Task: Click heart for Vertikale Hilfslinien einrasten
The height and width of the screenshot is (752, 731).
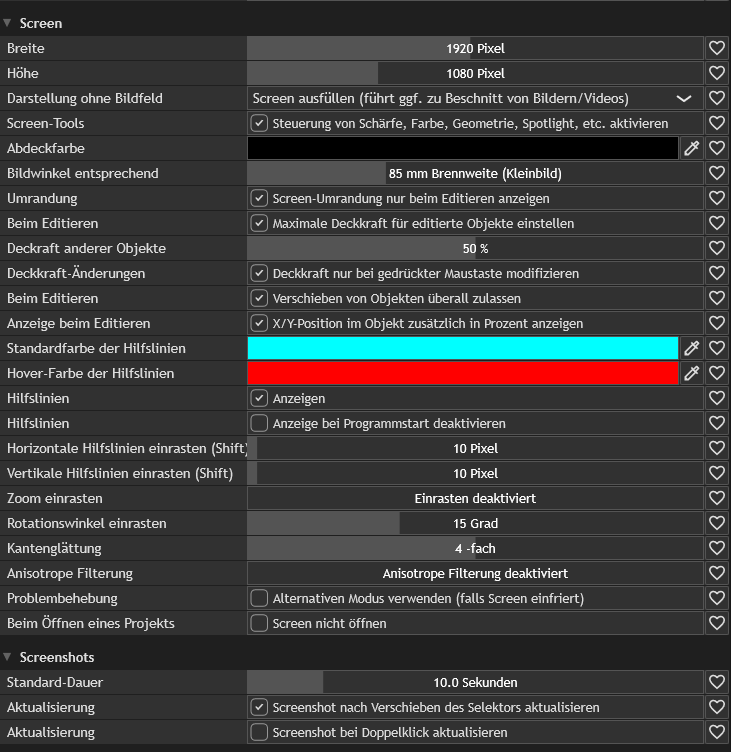Action: pos(717,473)
